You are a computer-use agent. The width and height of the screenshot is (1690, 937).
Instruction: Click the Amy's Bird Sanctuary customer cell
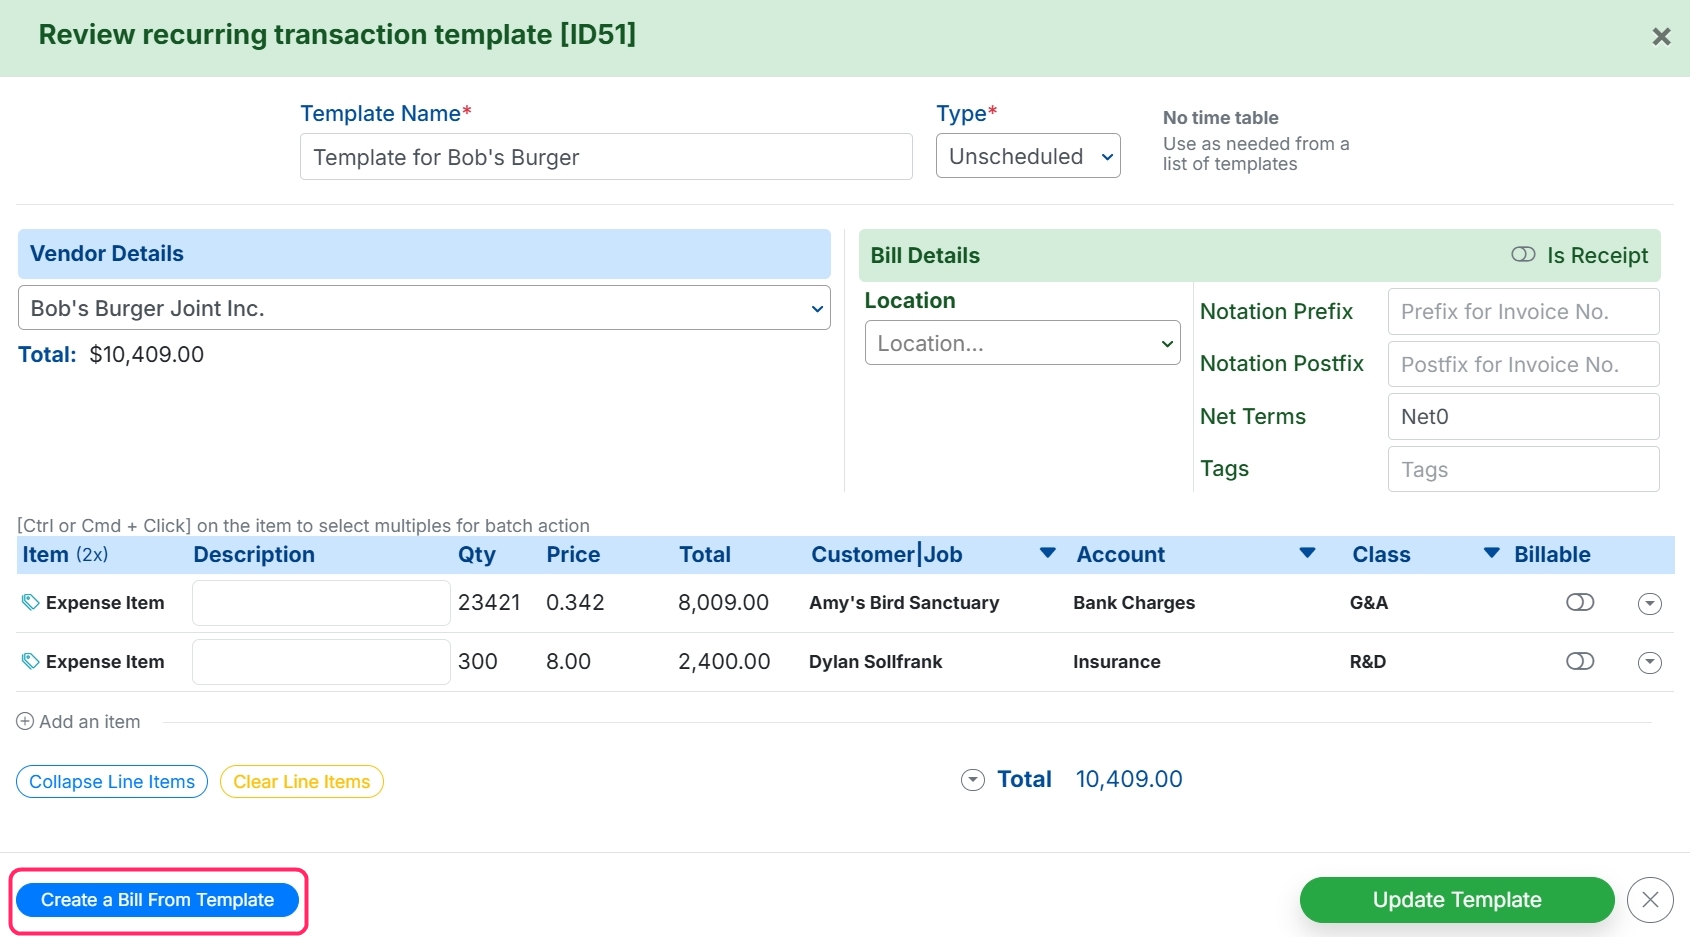coord(904,602)
